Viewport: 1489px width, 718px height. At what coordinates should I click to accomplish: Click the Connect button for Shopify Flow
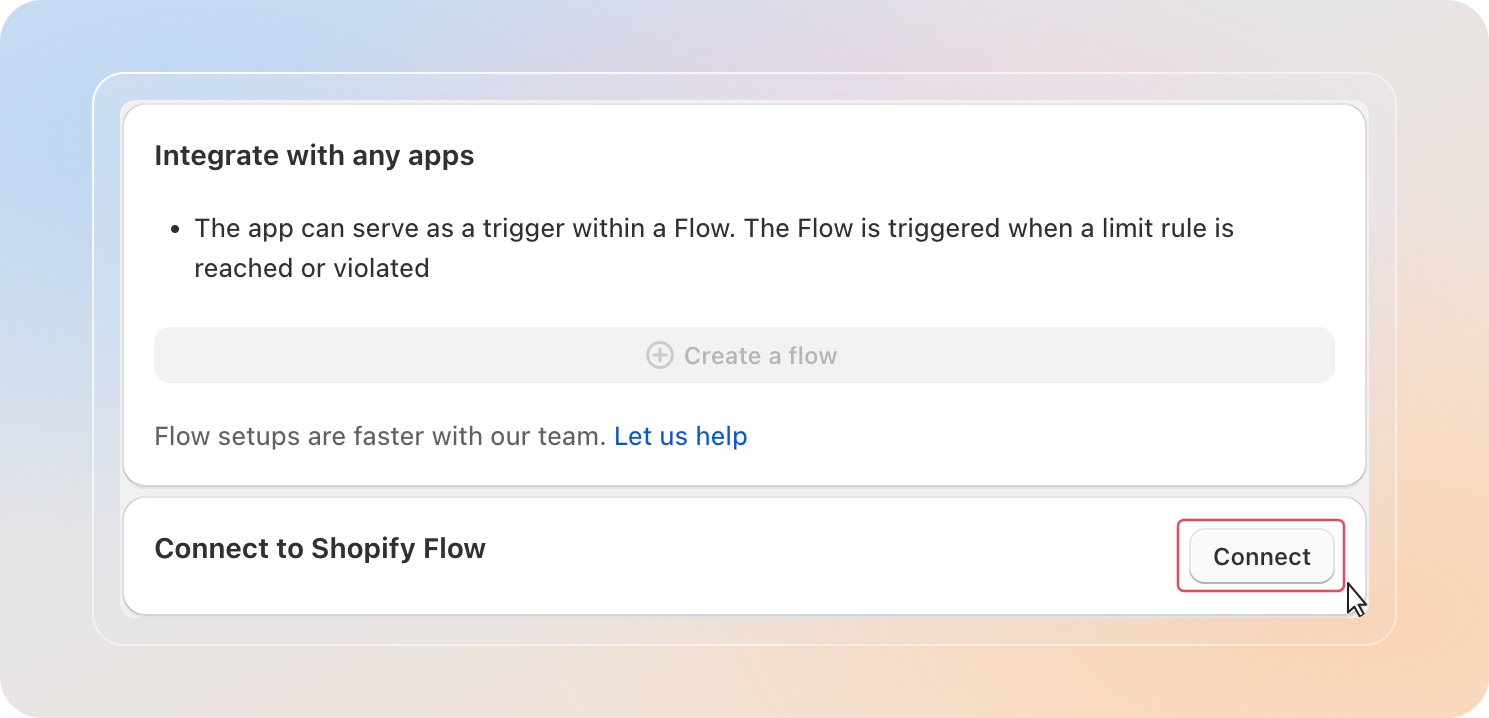tap(1261, 556)
